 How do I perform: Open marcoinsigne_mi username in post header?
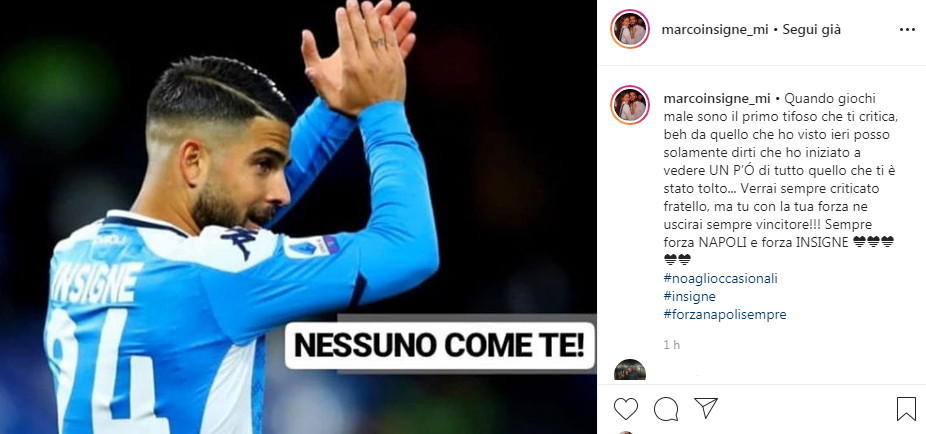pos(715,30)
